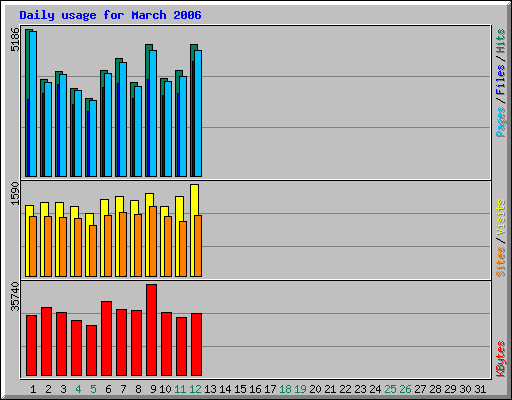Click the cyan hits bar for day 1
The height and width of the screenshot is (400, 512).
coord(33,104)
